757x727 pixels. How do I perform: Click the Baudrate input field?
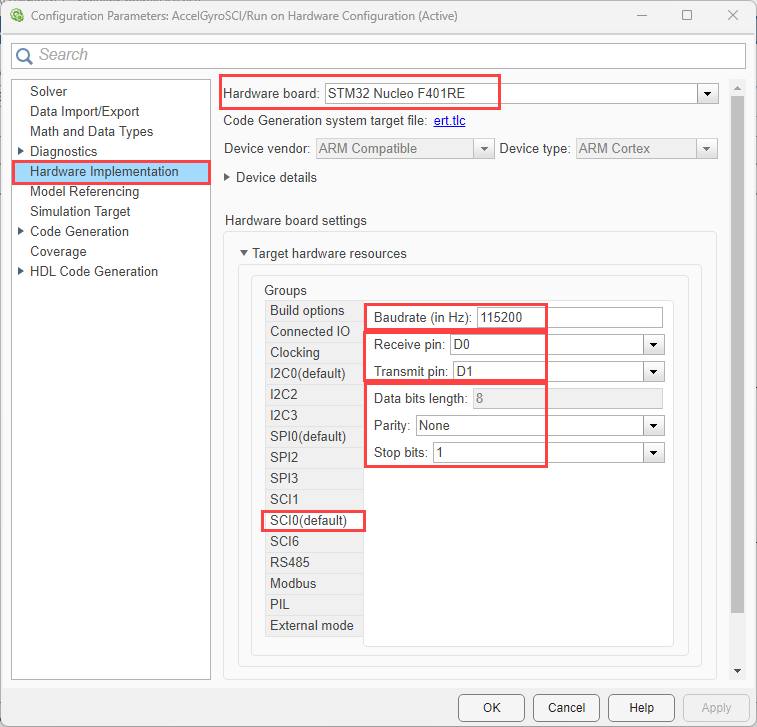tap(568, 318)
